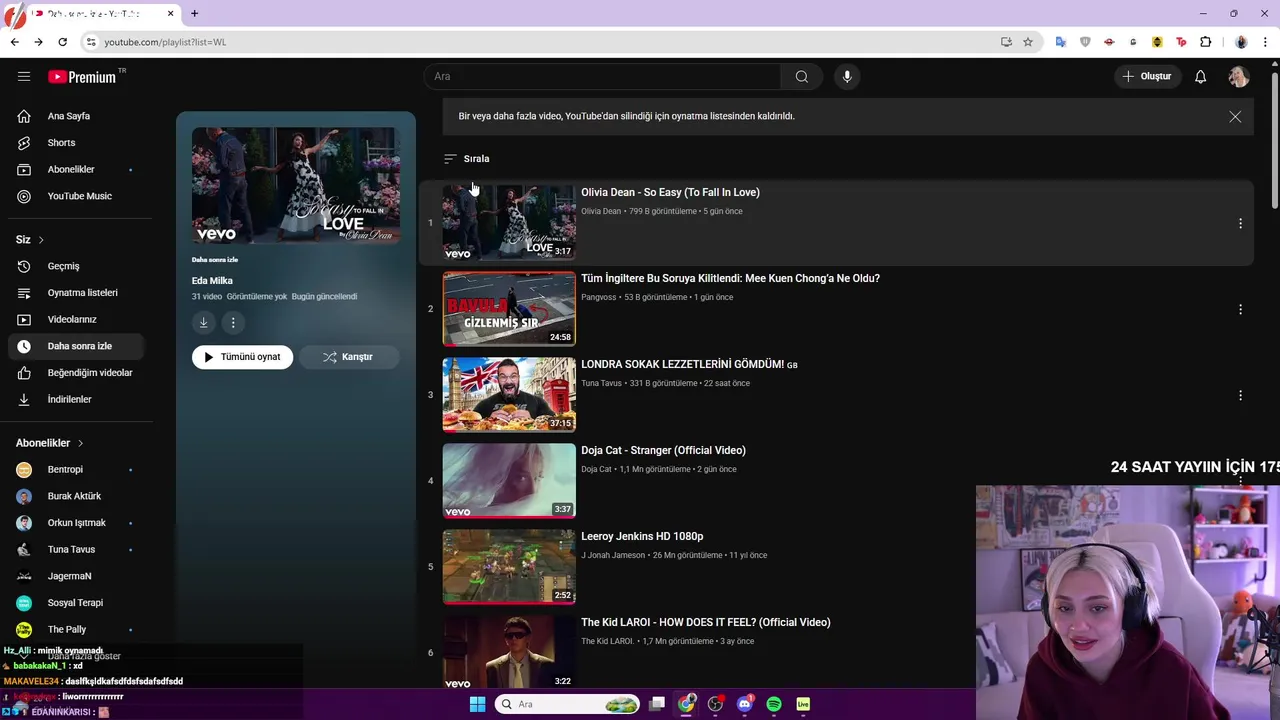
Task: Open YouTube Music in sidebar
Action: (75, 196)
